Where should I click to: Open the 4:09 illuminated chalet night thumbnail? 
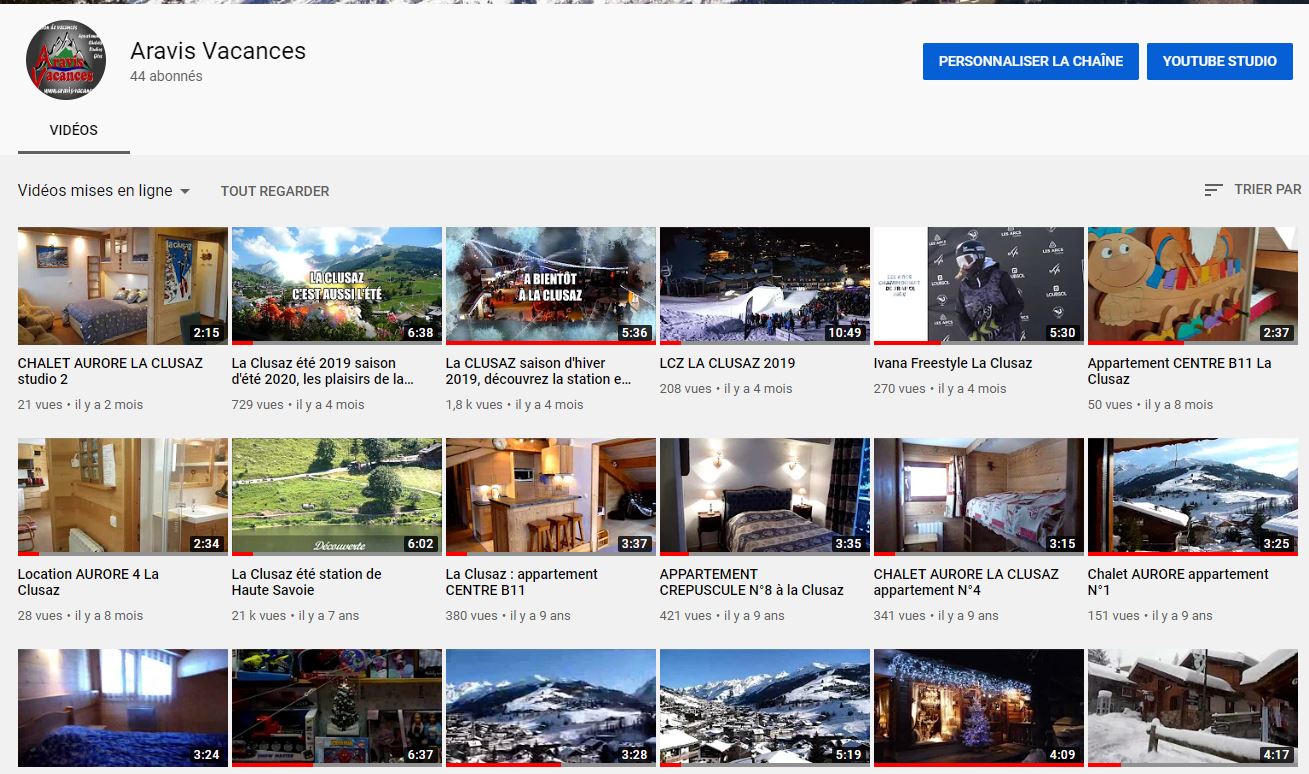coord(978,707)
